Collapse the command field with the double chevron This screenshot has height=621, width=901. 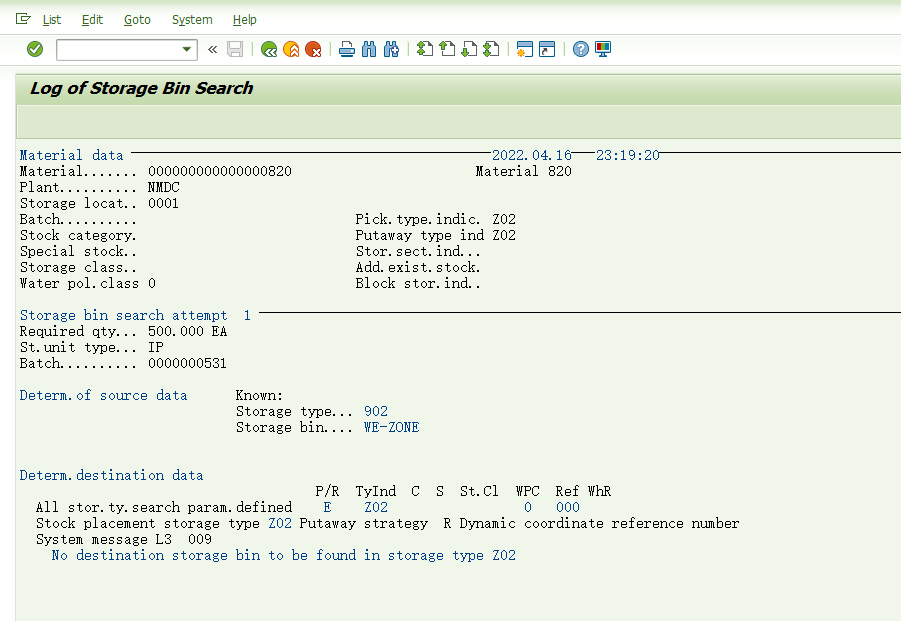(x=213, y=49)
